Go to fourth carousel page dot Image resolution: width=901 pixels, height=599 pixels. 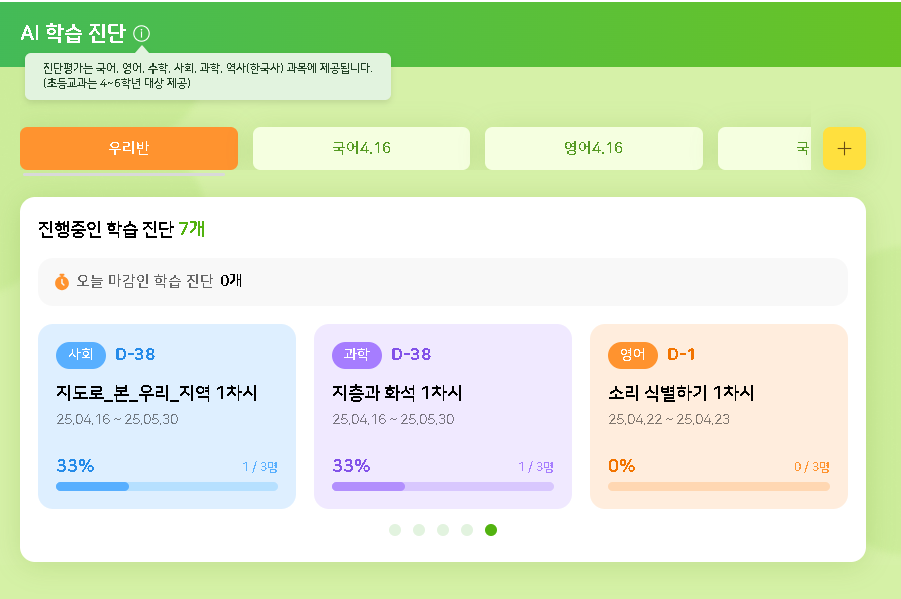467,530
